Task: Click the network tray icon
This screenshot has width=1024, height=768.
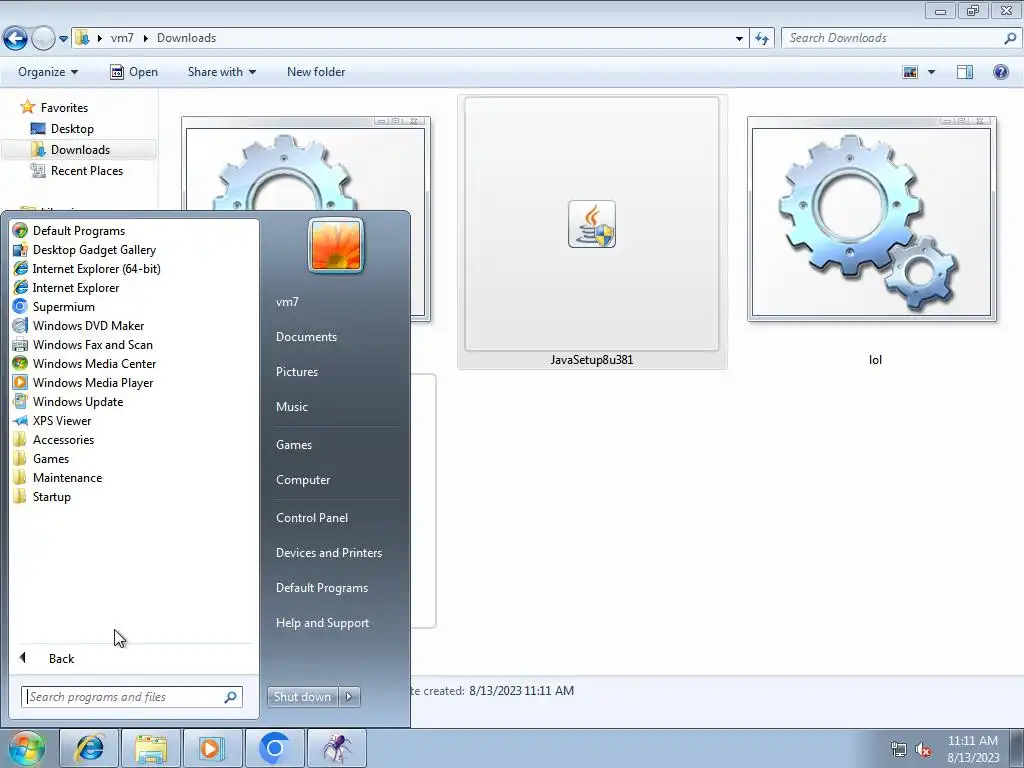Action: click(x=899, y=749)
